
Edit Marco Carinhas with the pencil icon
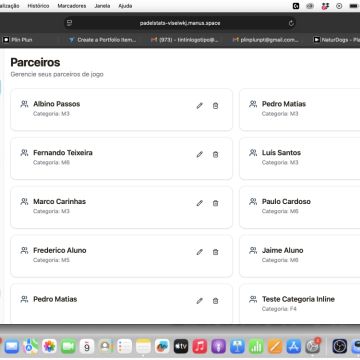[x=200, y=203]
